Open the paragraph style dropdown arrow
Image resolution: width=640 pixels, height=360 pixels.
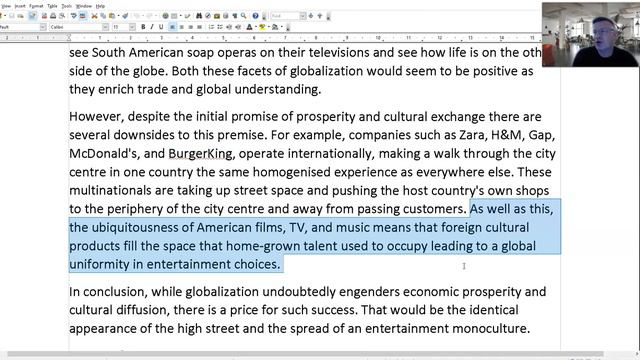click(43, 27)
